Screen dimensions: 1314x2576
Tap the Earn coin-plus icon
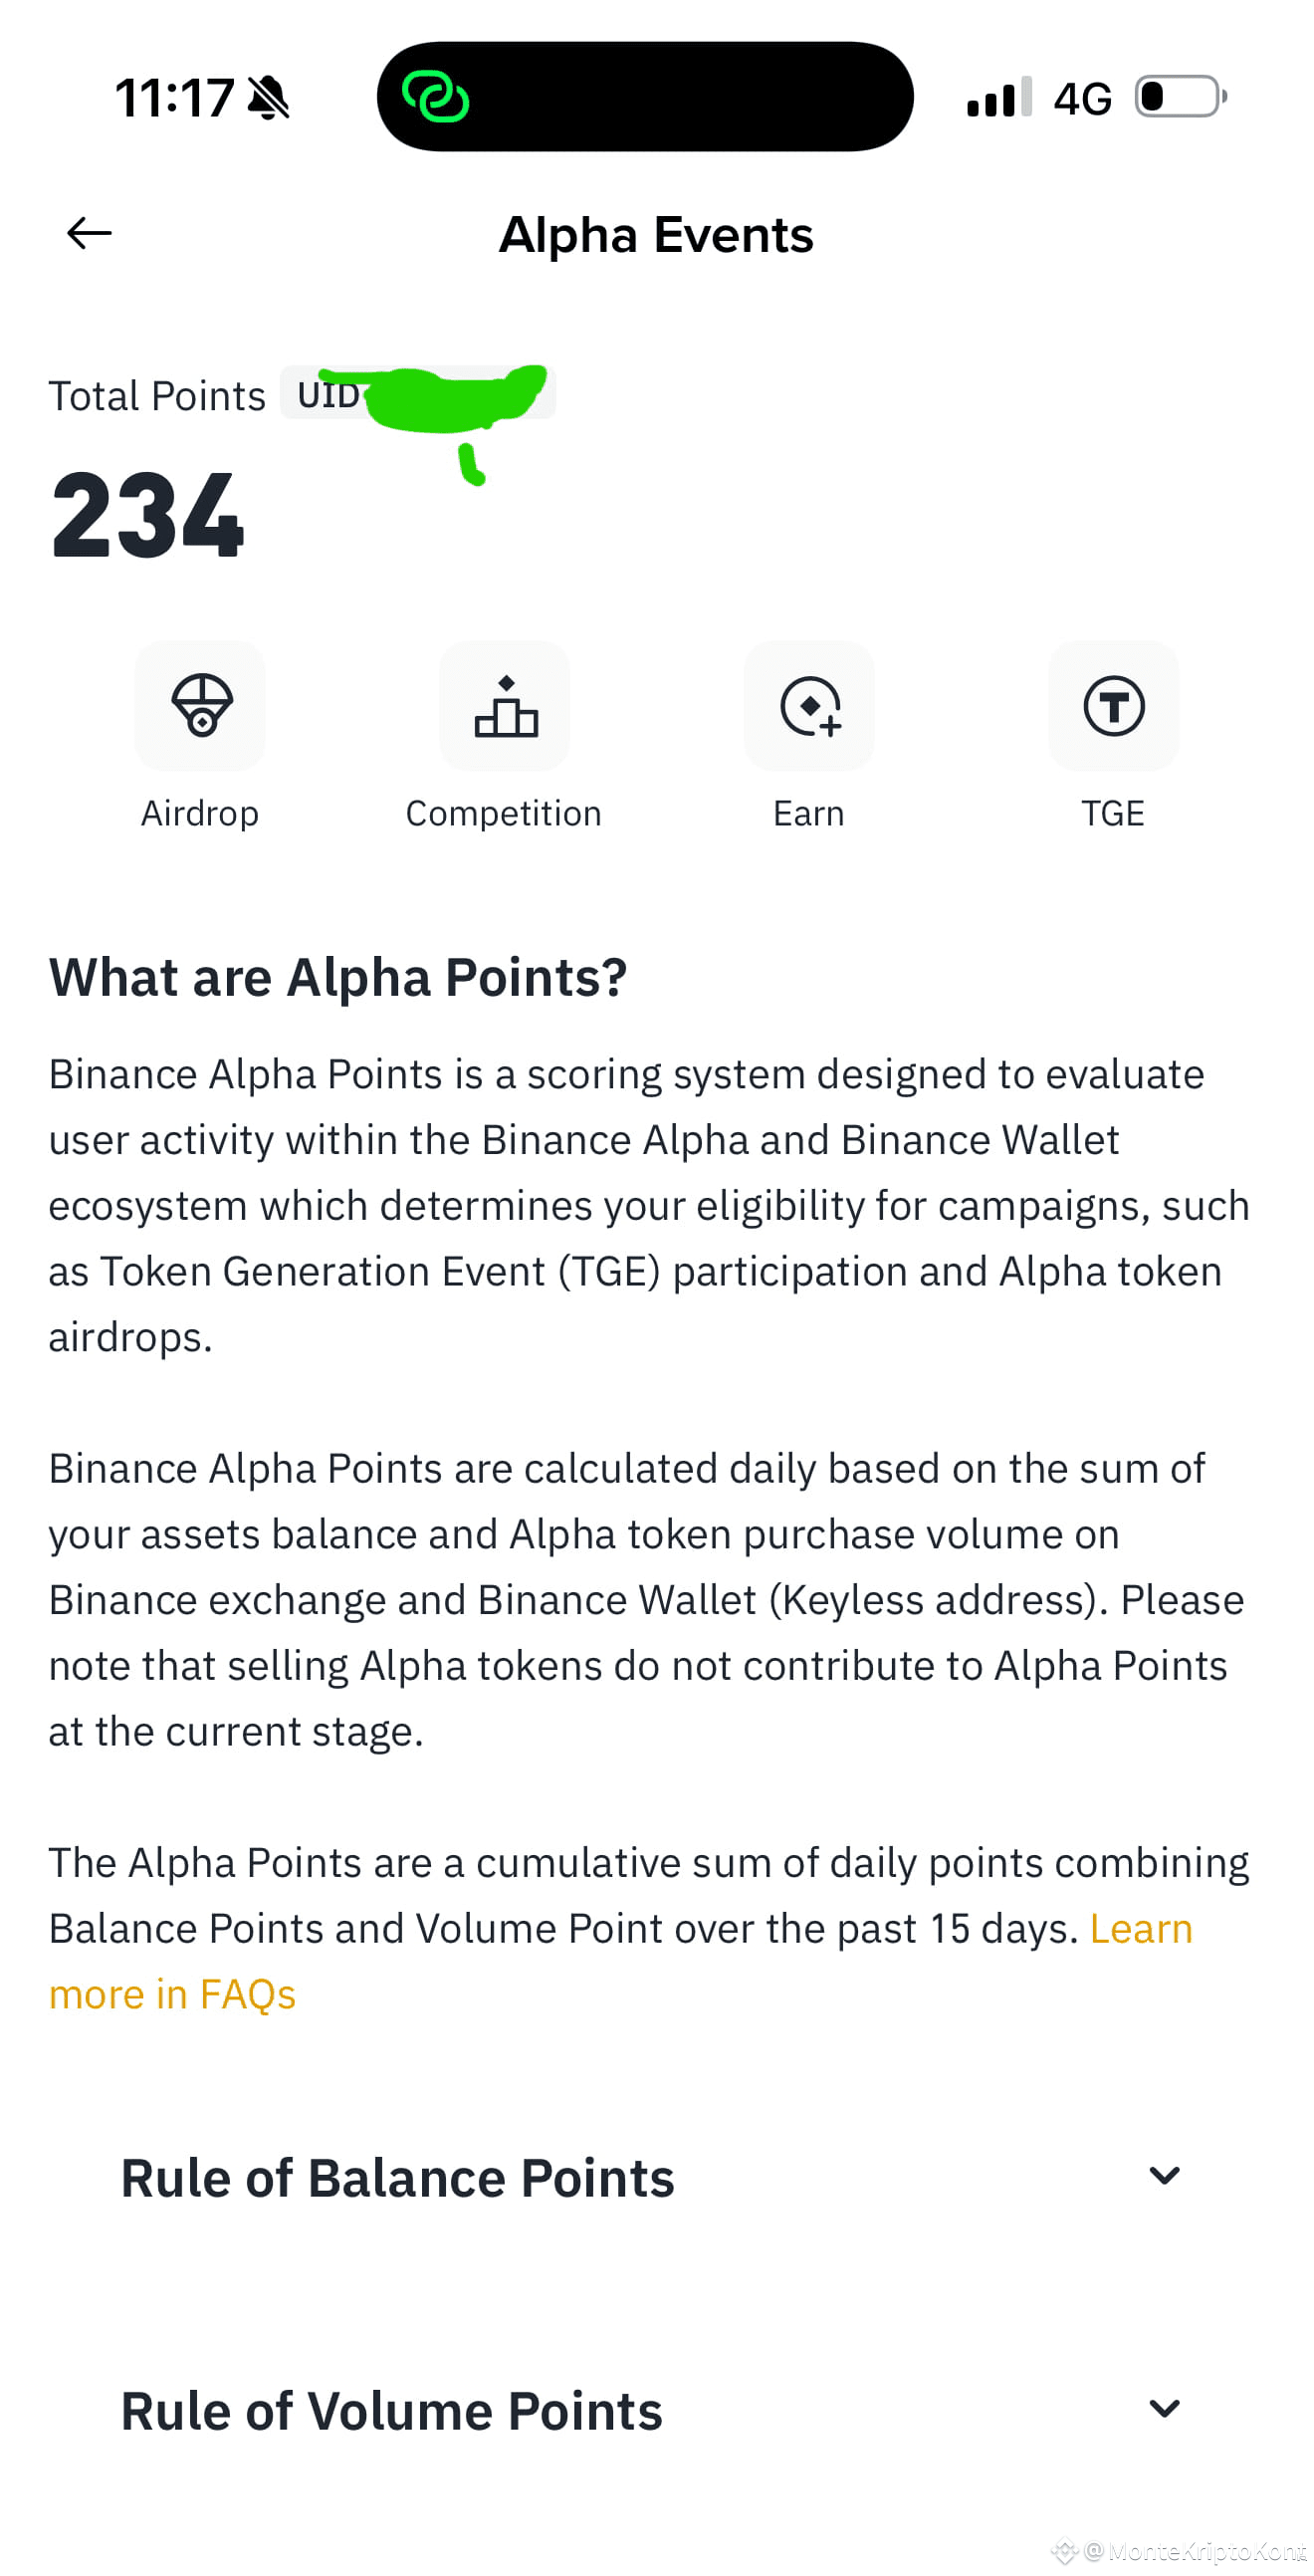(811, 706)
